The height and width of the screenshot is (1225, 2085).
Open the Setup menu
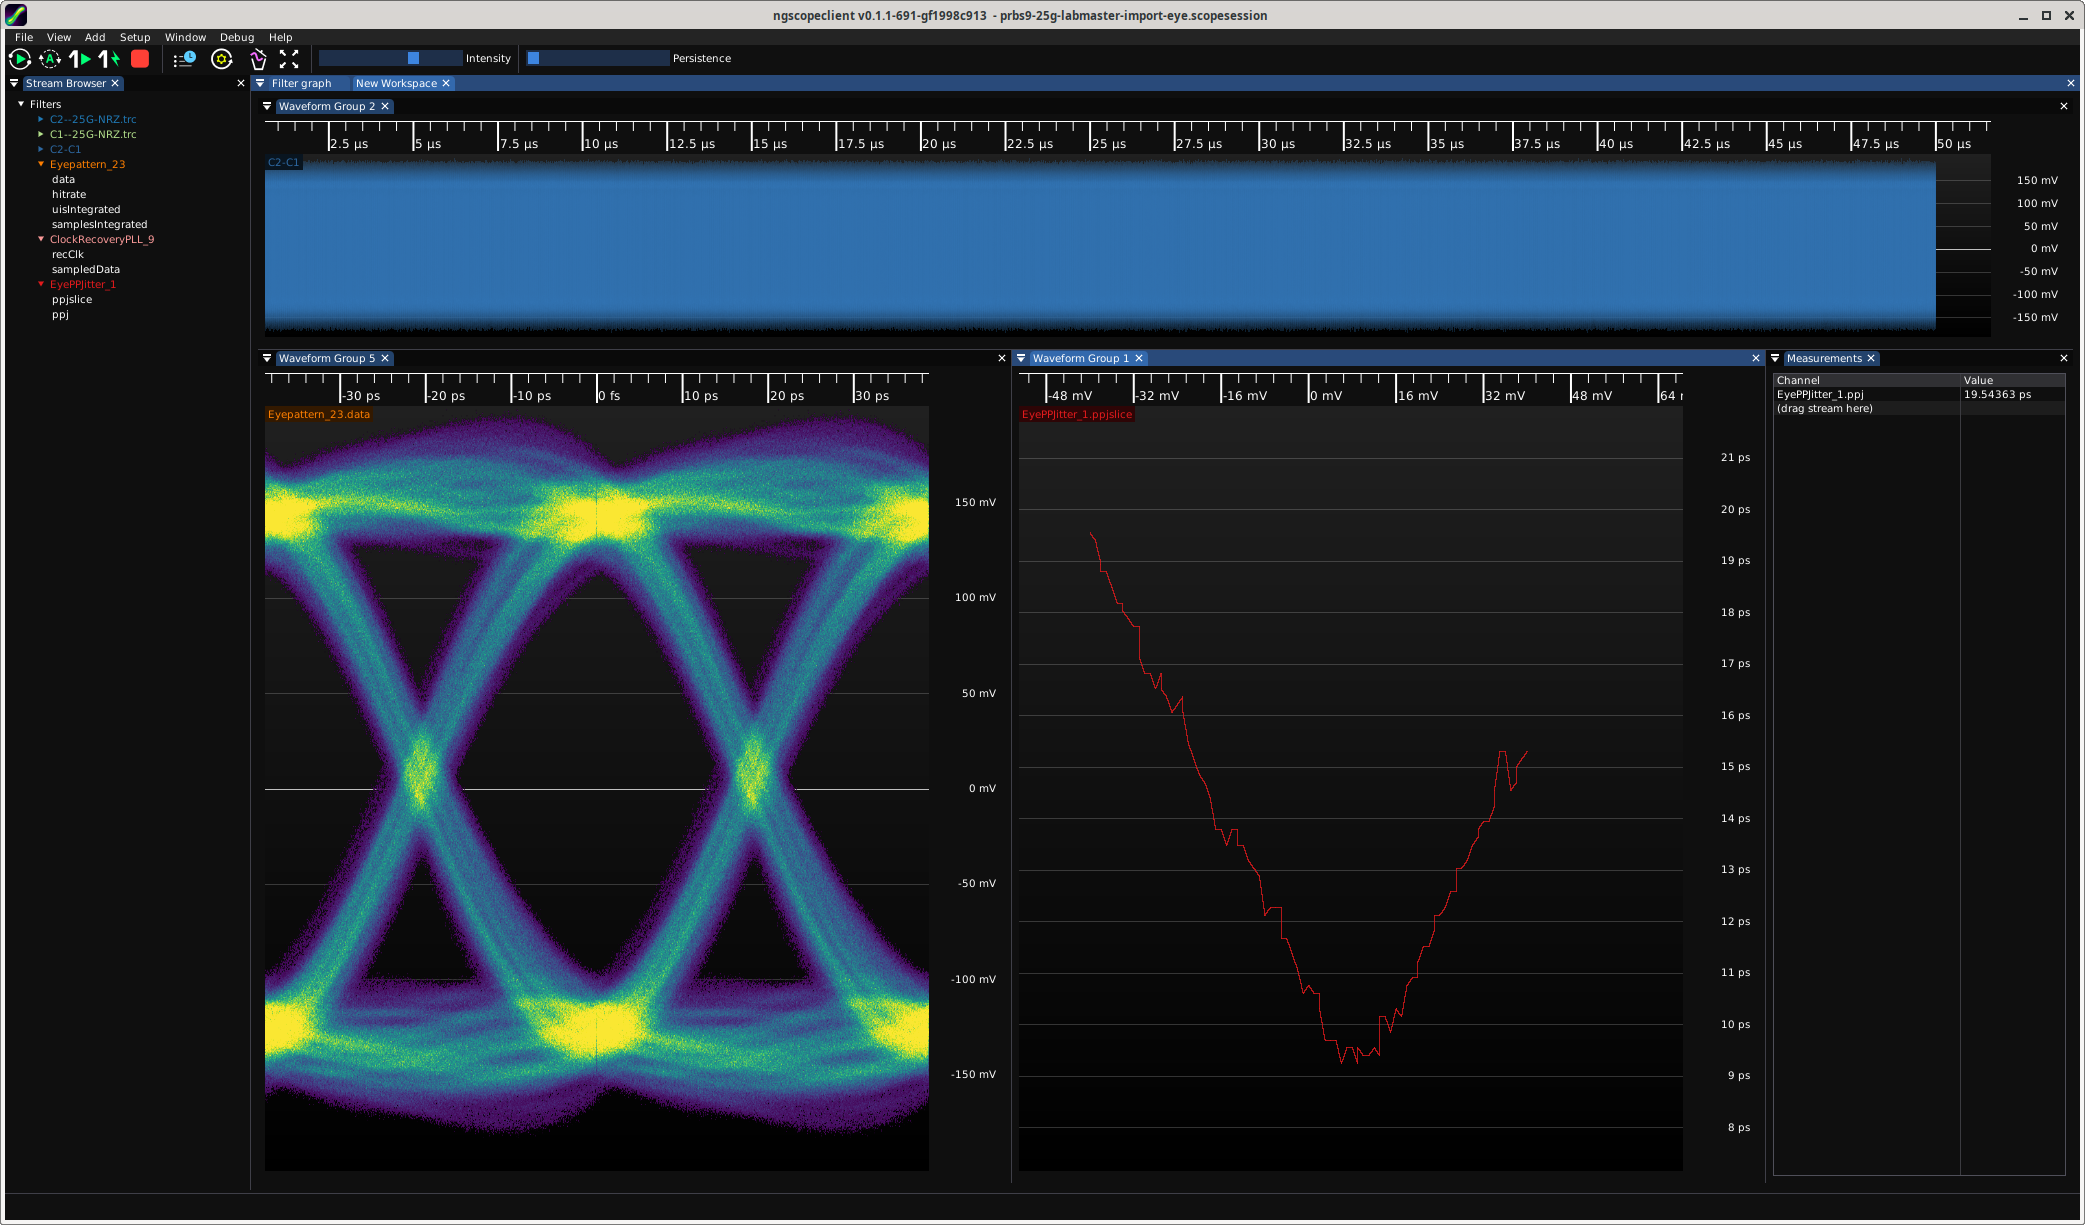[135, 37]
